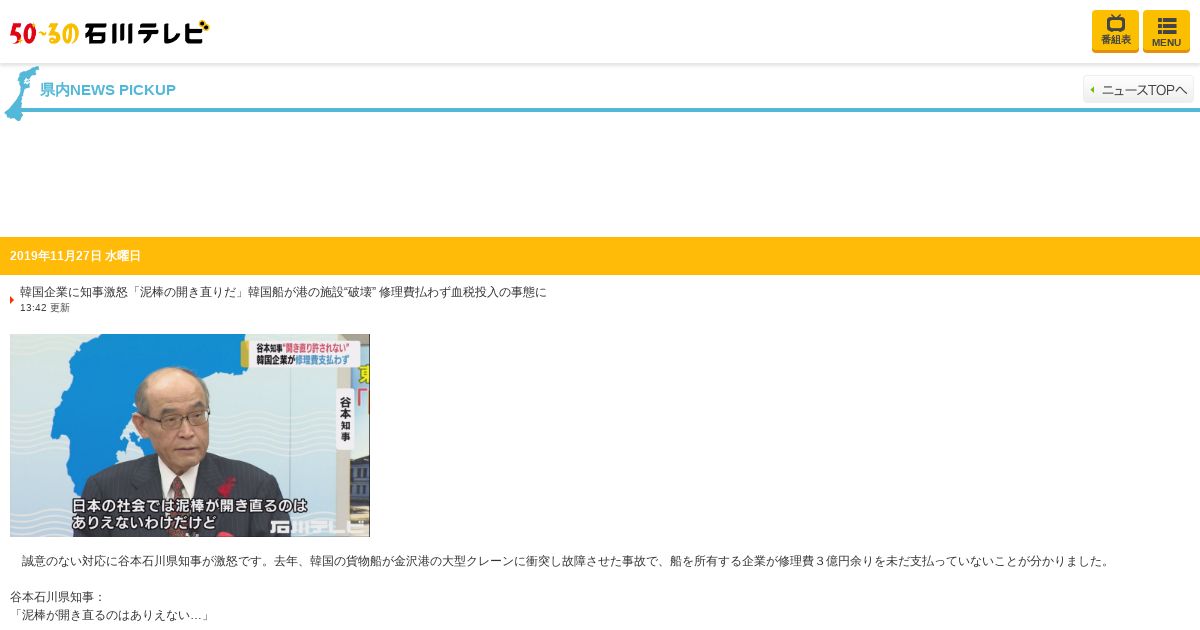Open the 谷本知事 news video thumbnail
This screenshot has width=1200, height=630.
tap(190, 435)
